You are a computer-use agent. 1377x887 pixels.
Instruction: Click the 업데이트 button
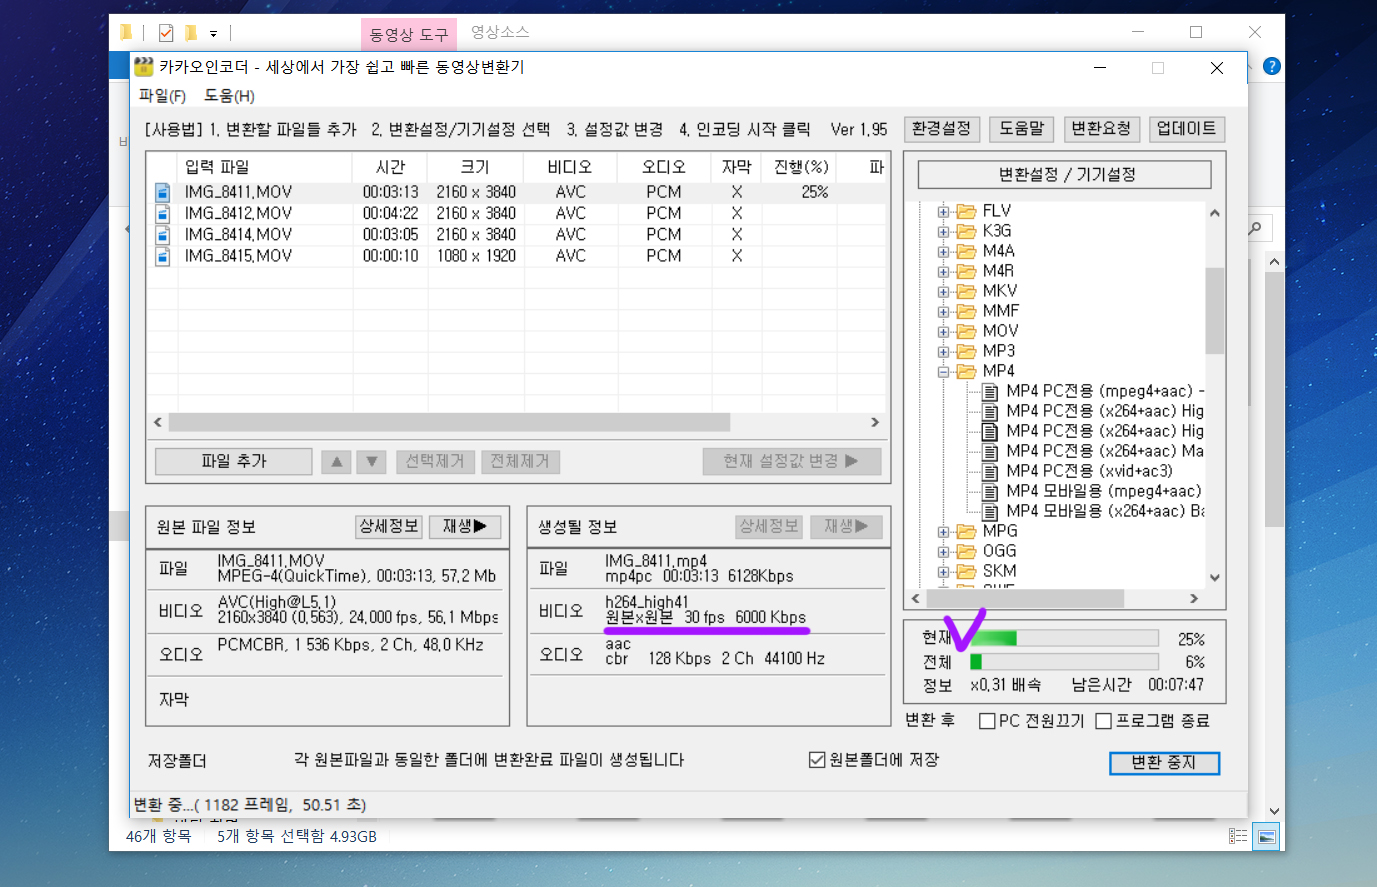1186,129
